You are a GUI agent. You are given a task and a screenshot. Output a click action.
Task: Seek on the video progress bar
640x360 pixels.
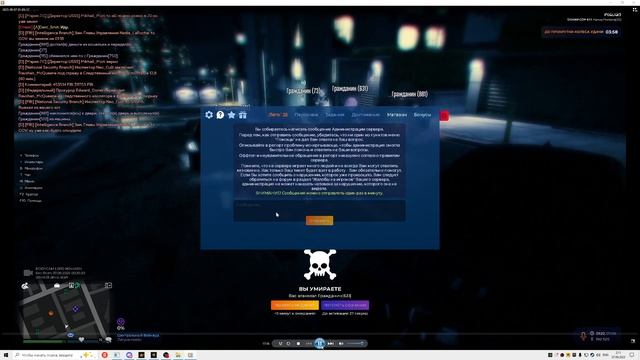click(x=320, y=334)
